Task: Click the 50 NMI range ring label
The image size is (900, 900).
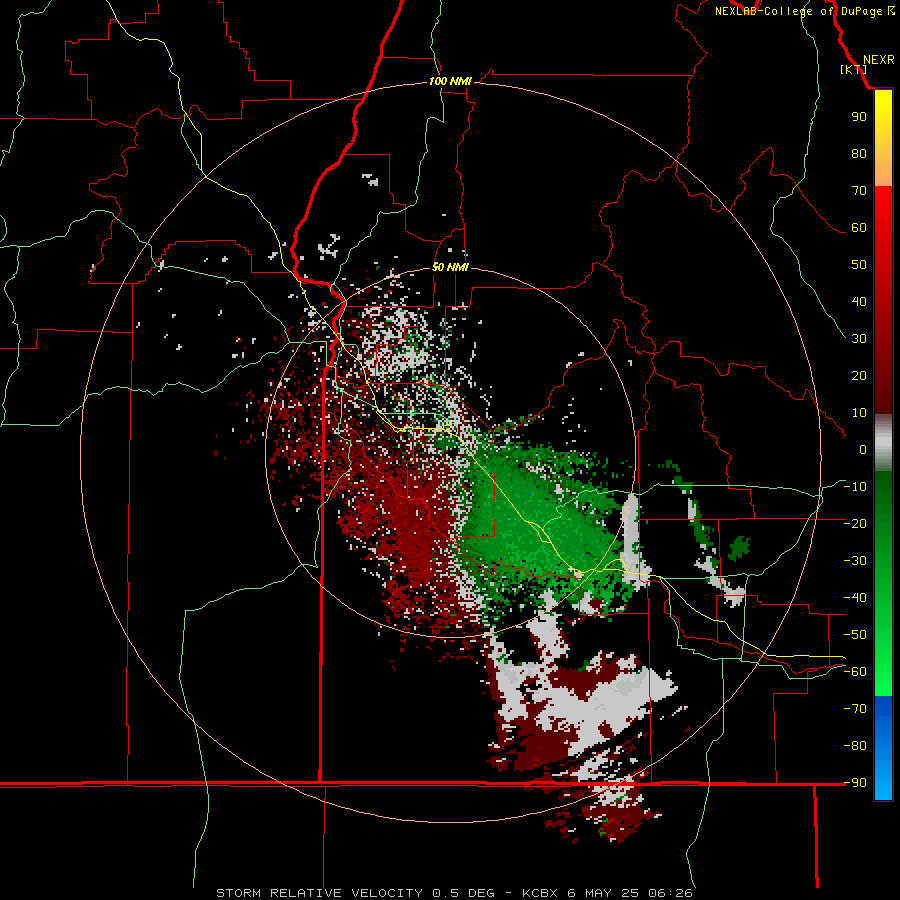Action: [x=450, y=267]
